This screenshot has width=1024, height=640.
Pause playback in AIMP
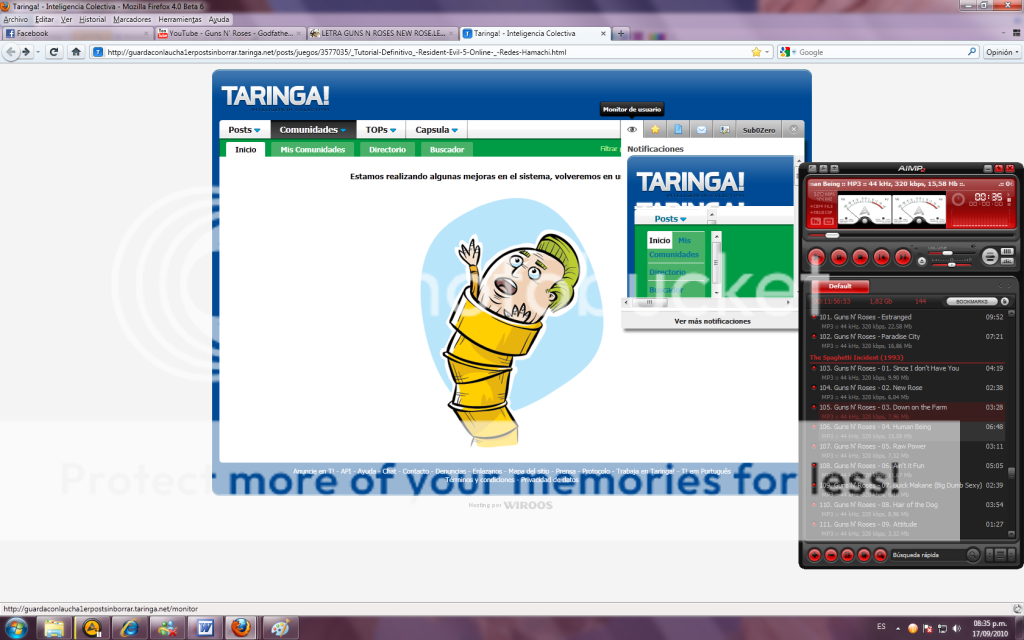click(839, 257)
